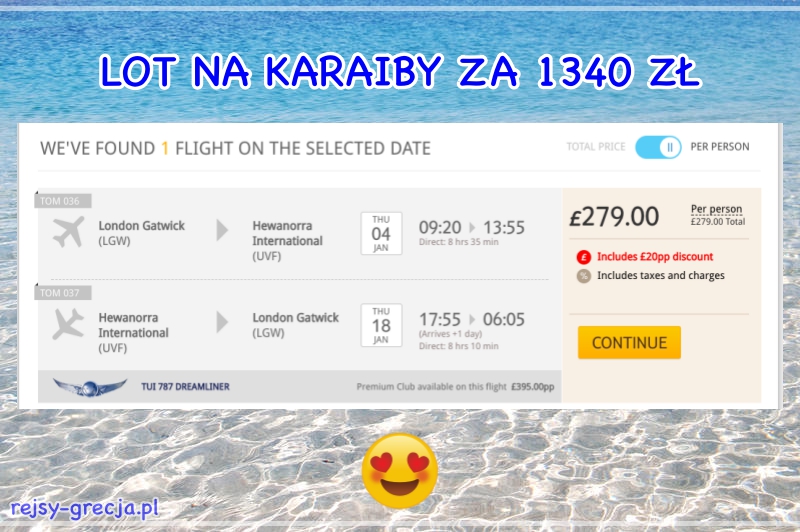Click the arrow between Gatwick and Hewanorra outbound

(222, 230)
